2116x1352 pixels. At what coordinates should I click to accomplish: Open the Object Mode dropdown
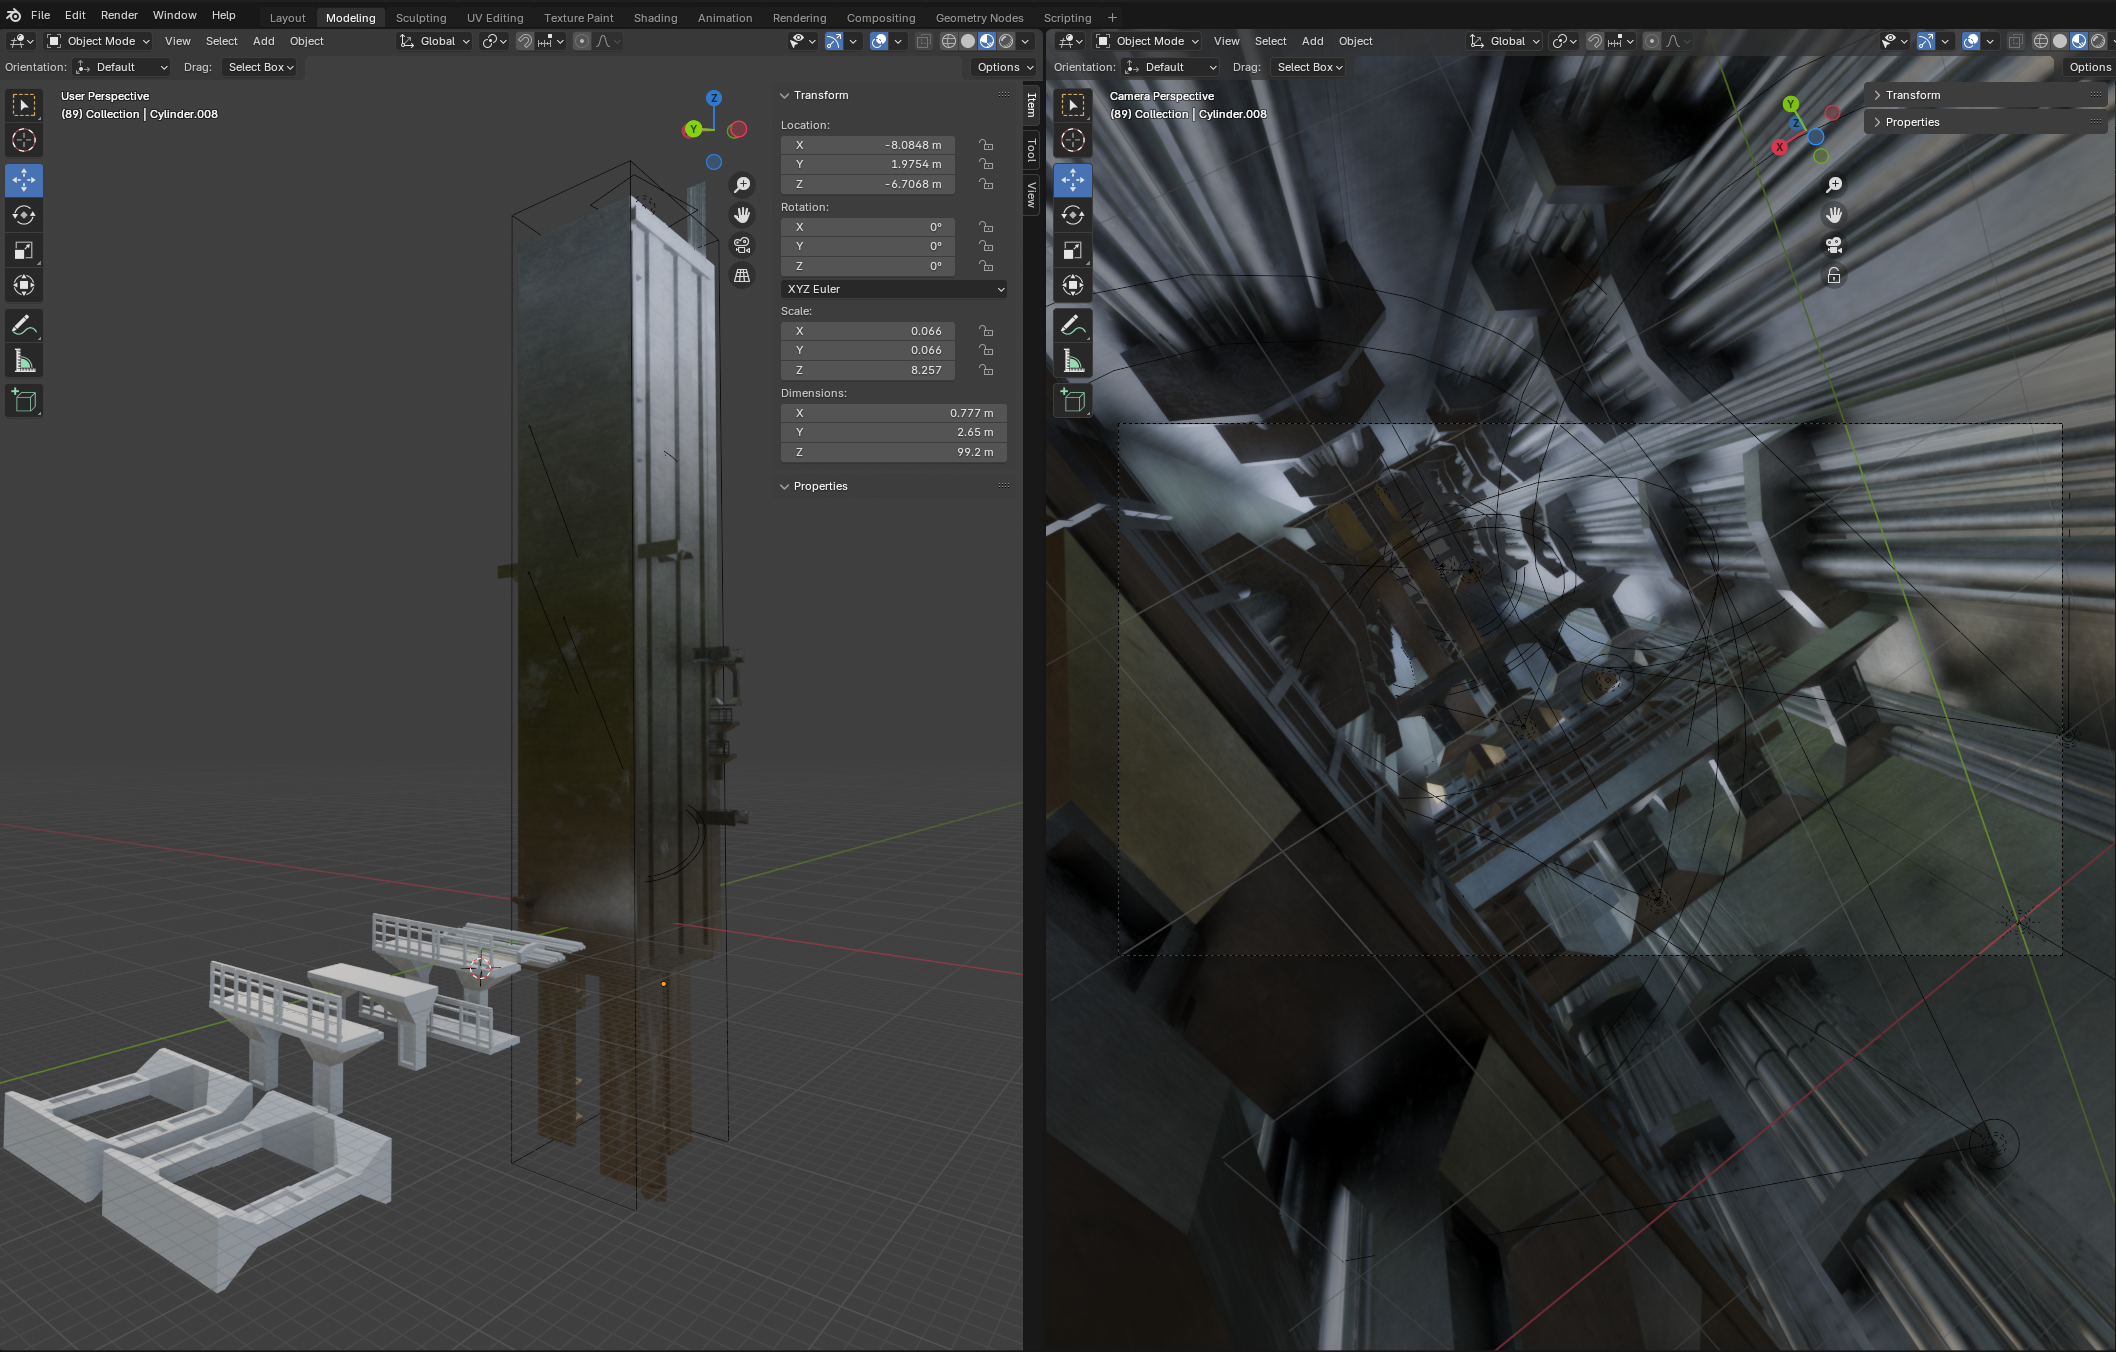(x=97, y=41)
